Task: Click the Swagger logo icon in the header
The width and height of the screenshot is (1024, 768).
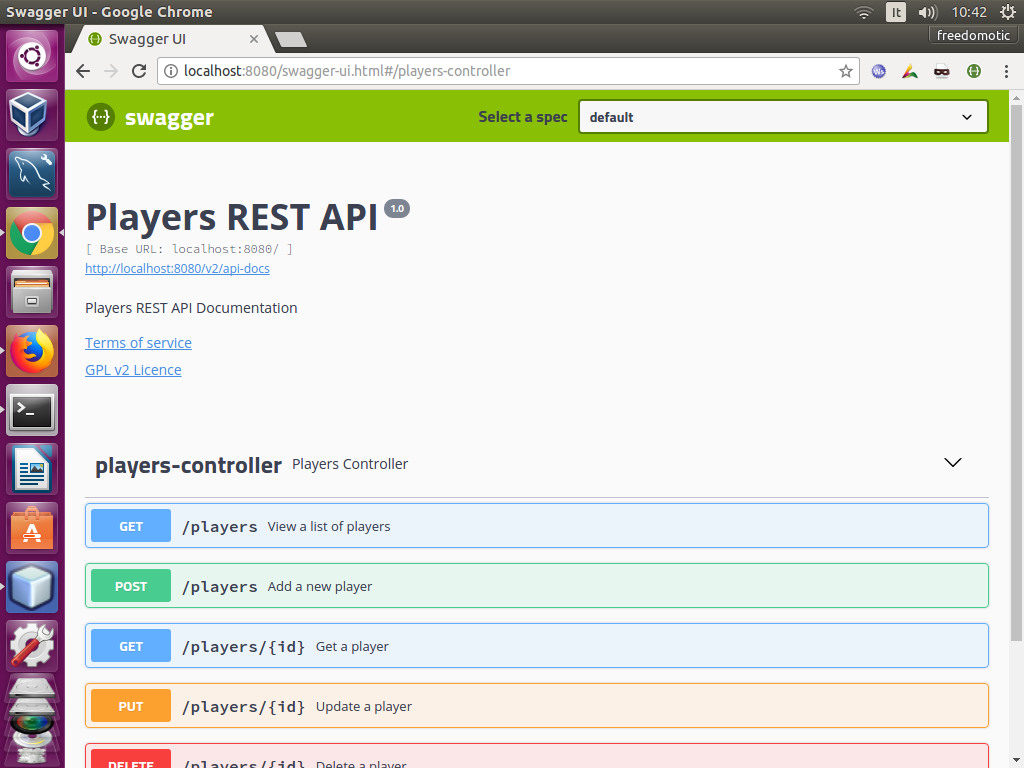Action: click(101, 117)
